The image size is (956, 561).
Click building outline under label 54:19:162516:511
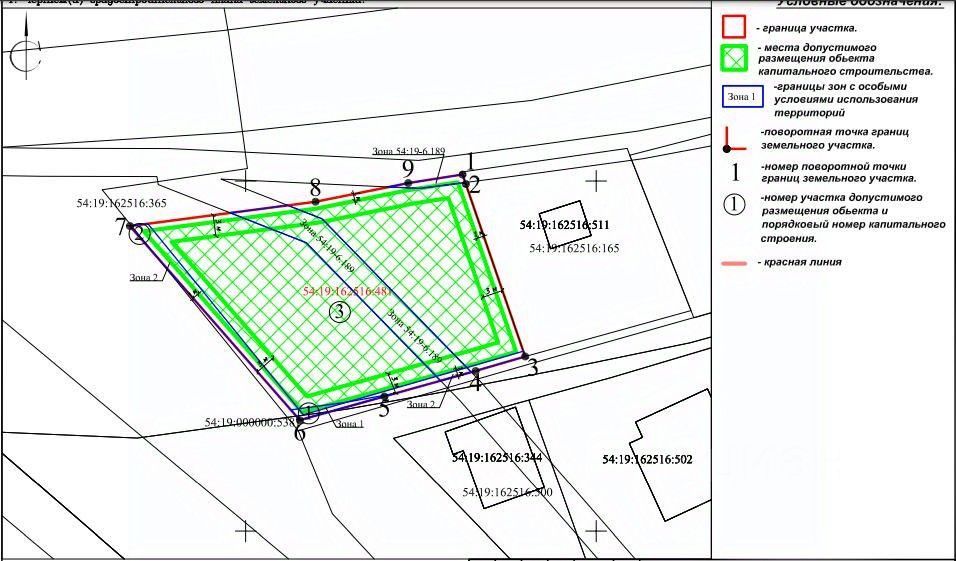coord(563,222)
